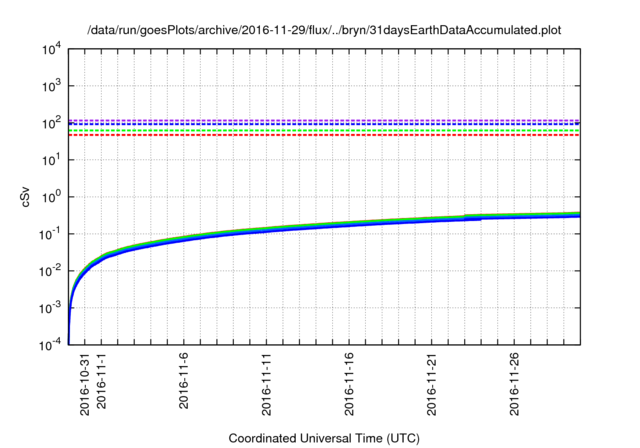
Task: Click the purple dashed threshold line
Action: [x=324, y=120]
